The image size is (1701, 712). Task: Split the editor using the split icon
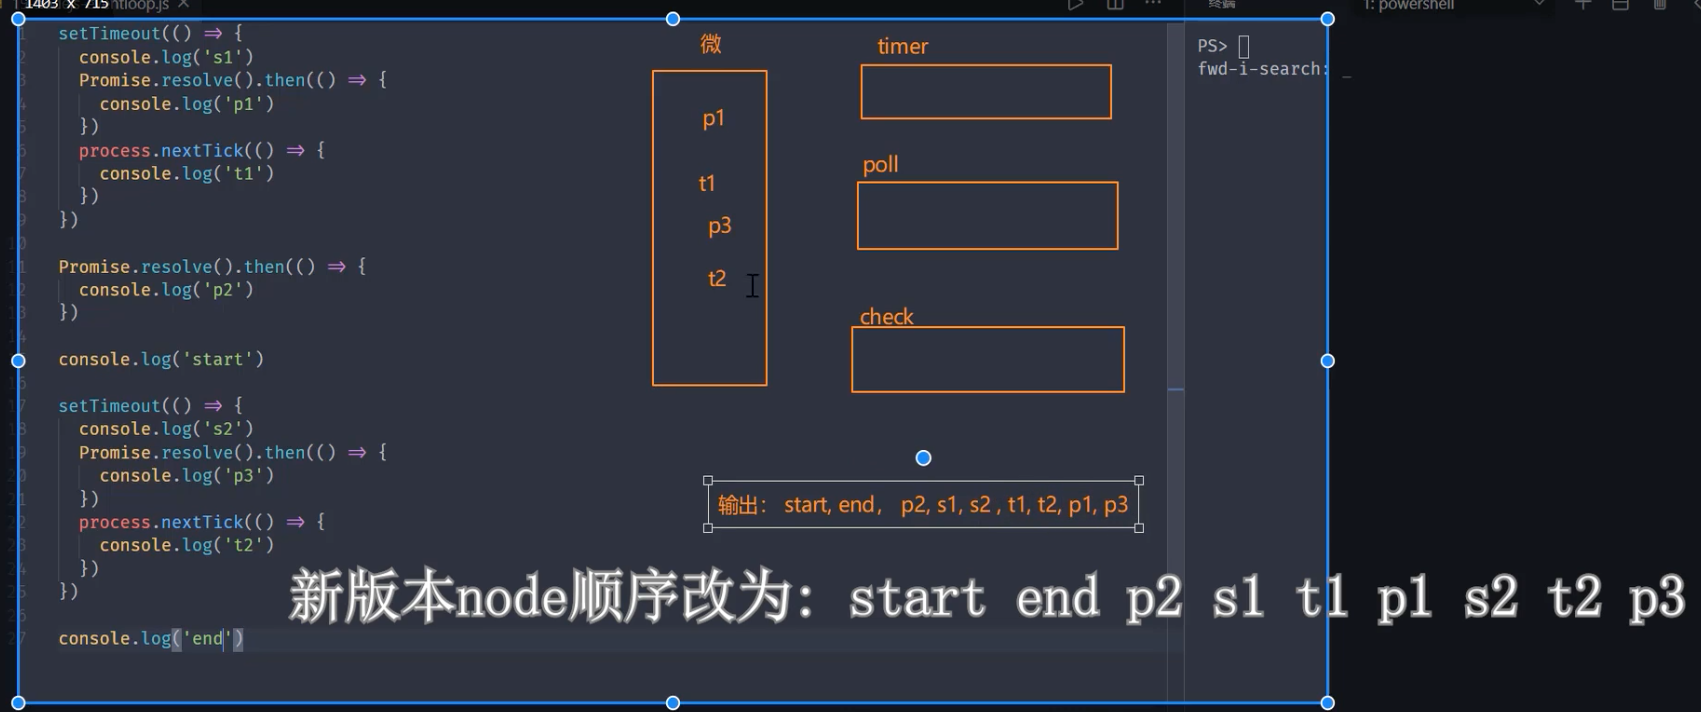click(1115, 5)
